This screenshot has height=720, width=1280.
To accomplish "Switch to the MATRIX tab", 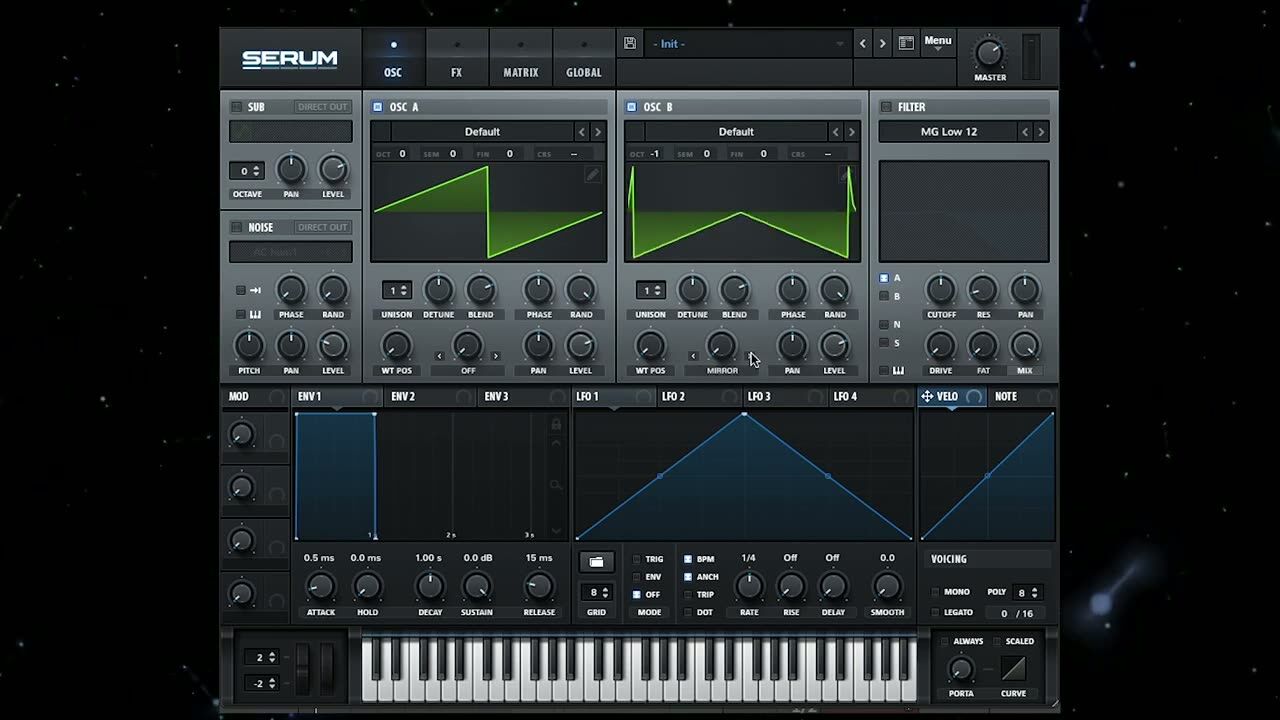I will coord(520,59).
